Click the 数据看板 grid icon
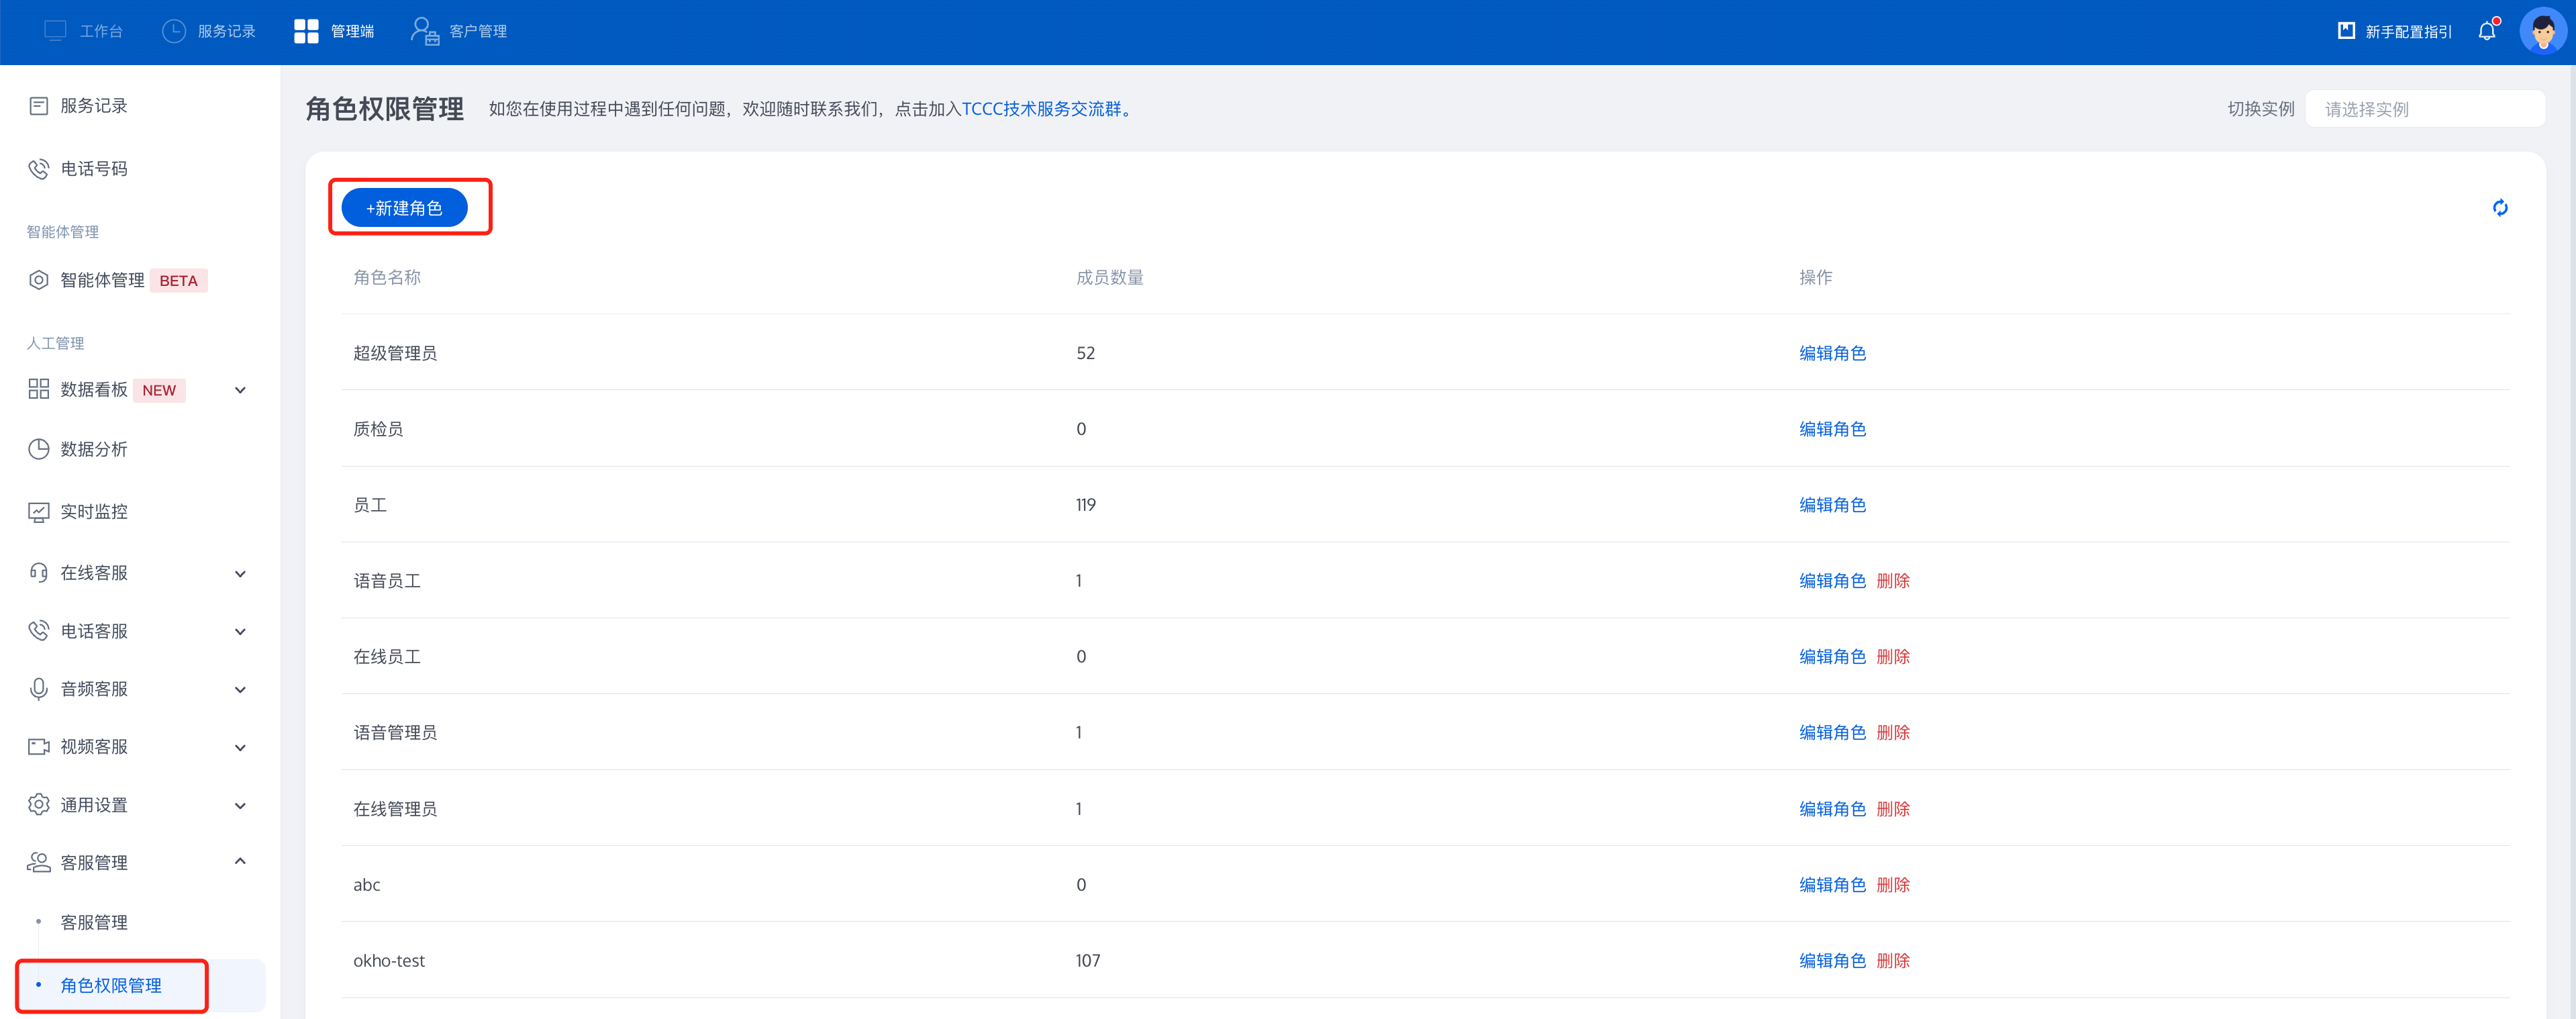 39,389
